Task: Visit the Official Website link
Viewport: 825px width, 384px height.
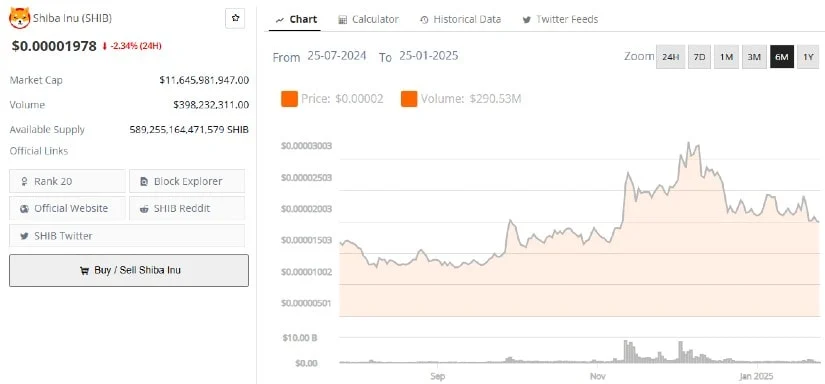Action: coord(67,208)
